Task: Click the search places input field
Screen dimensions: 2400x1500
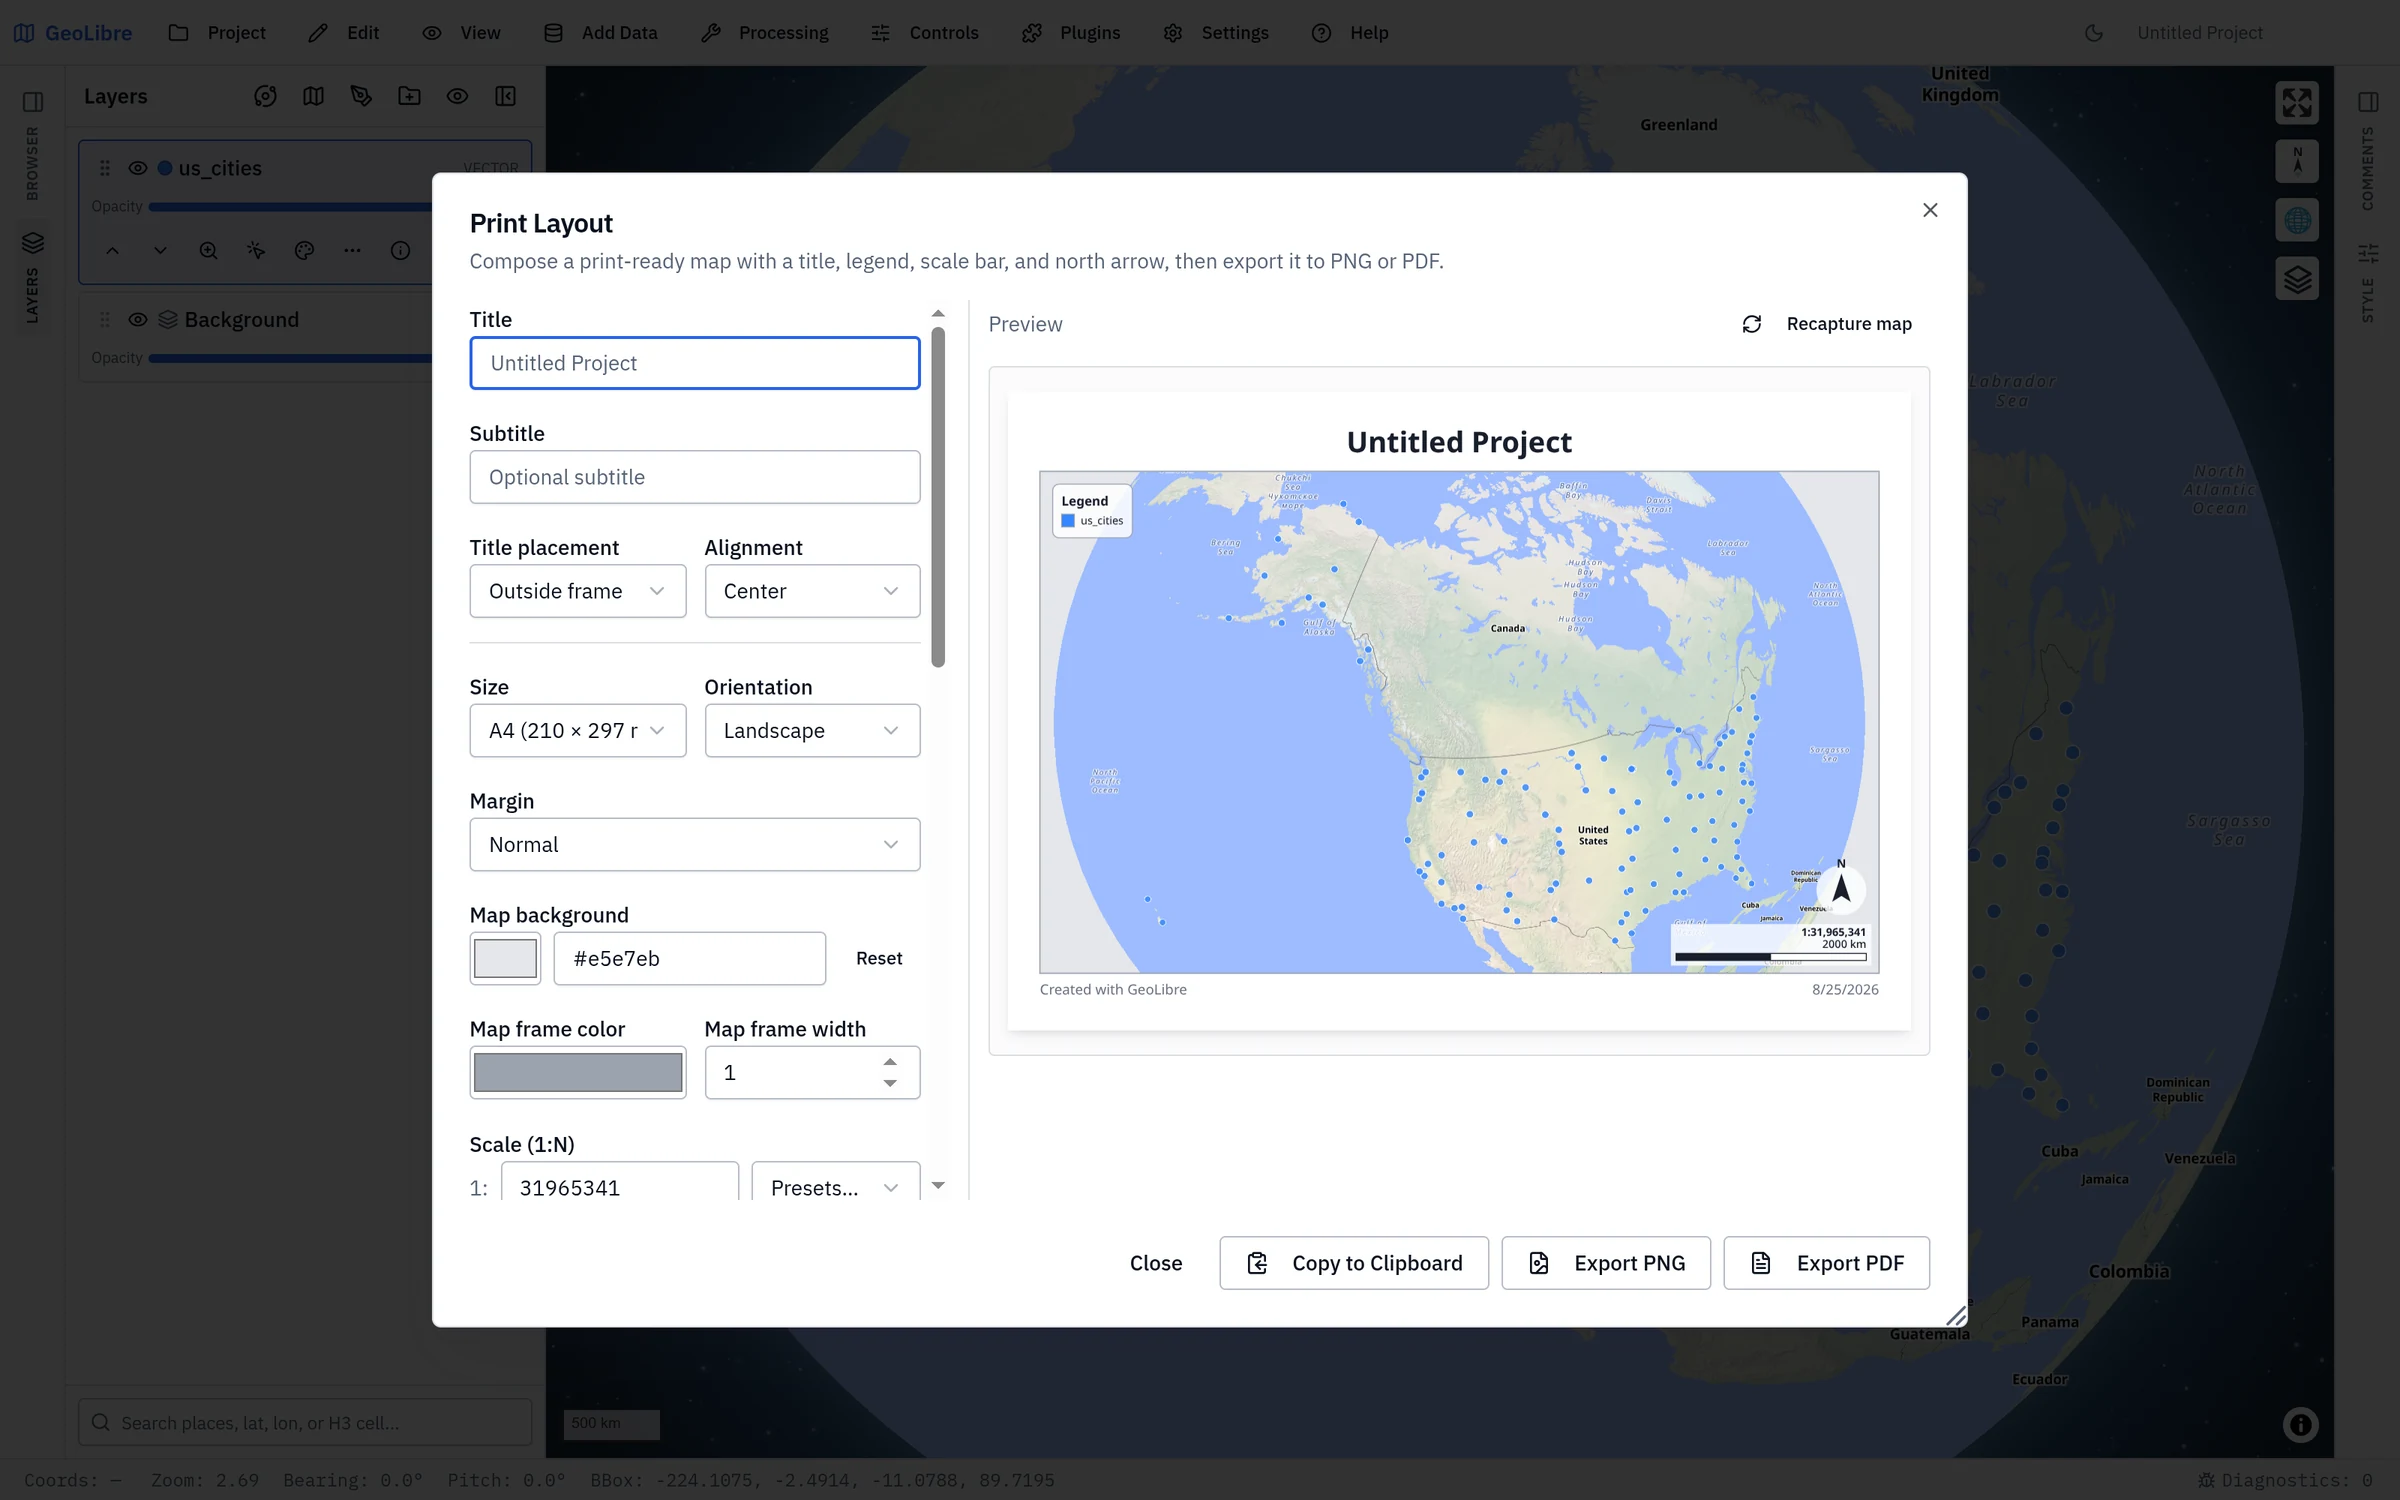Action: pos(305,1422)
